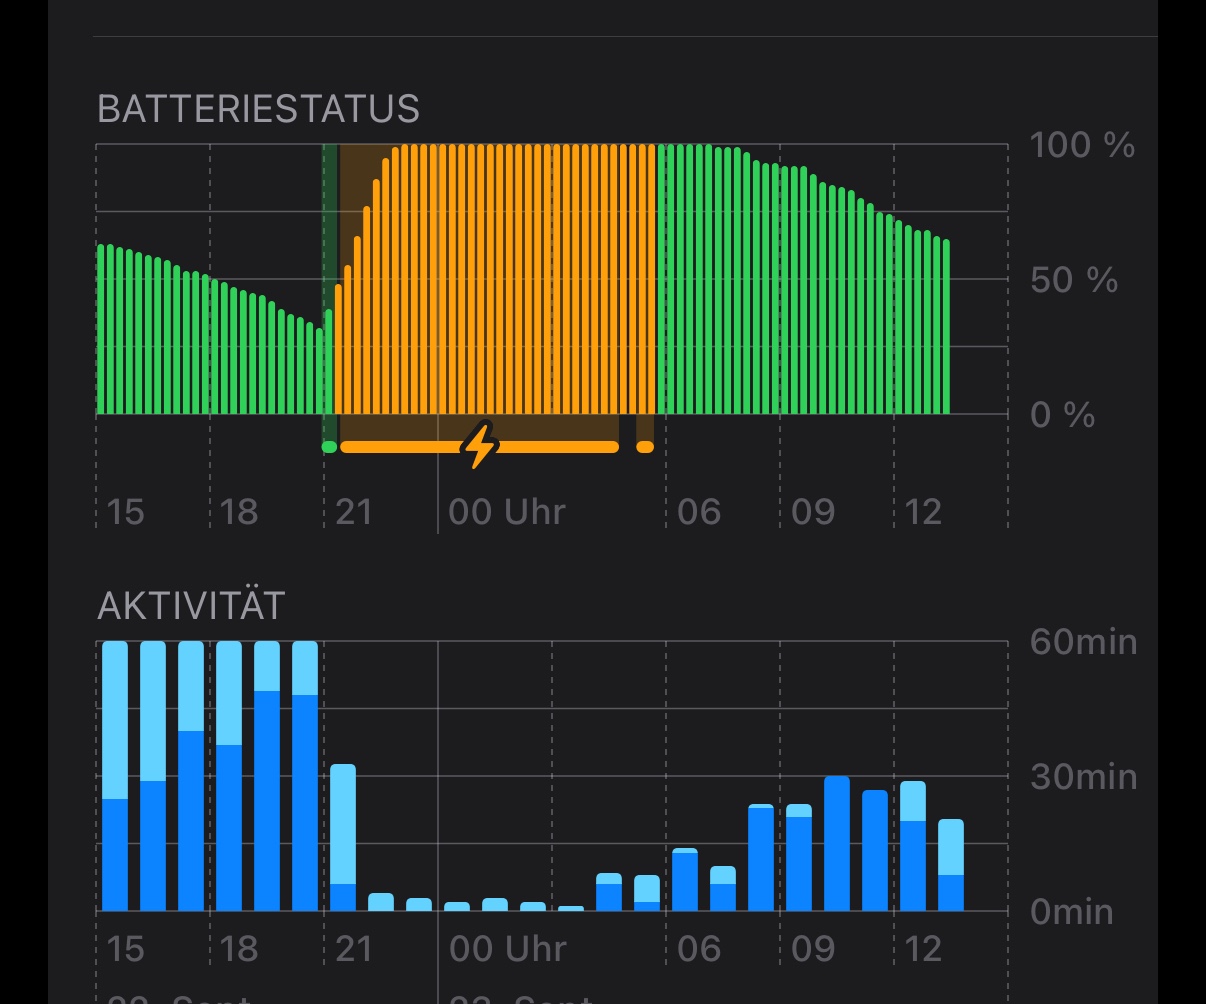Tap the 21 label under battery chart

[353, 512]
